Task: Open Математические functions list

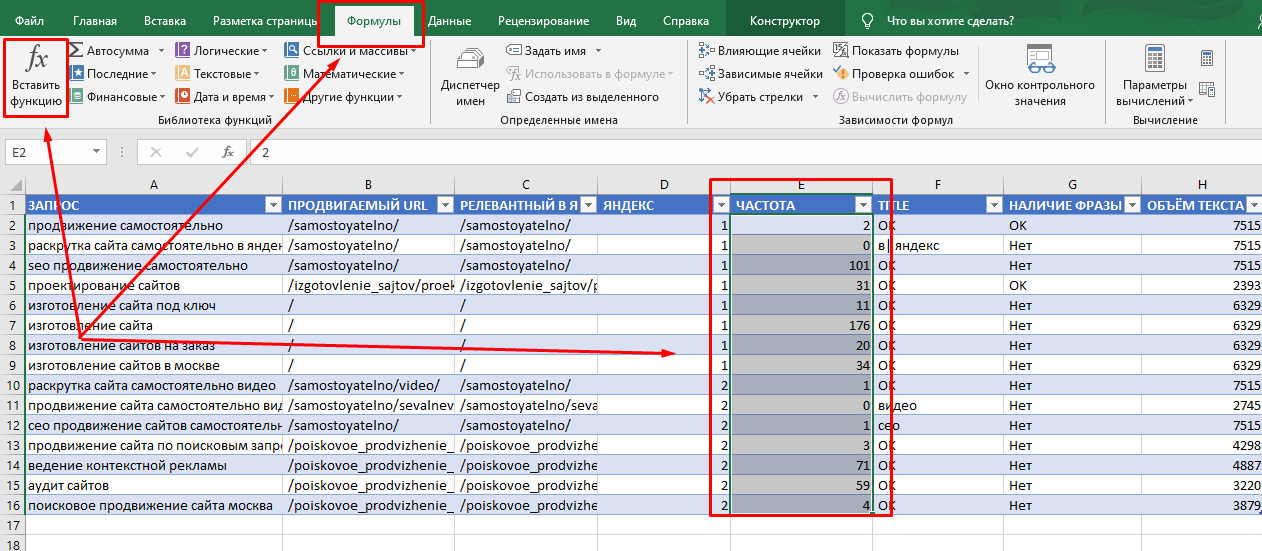Action: point(344,74)
